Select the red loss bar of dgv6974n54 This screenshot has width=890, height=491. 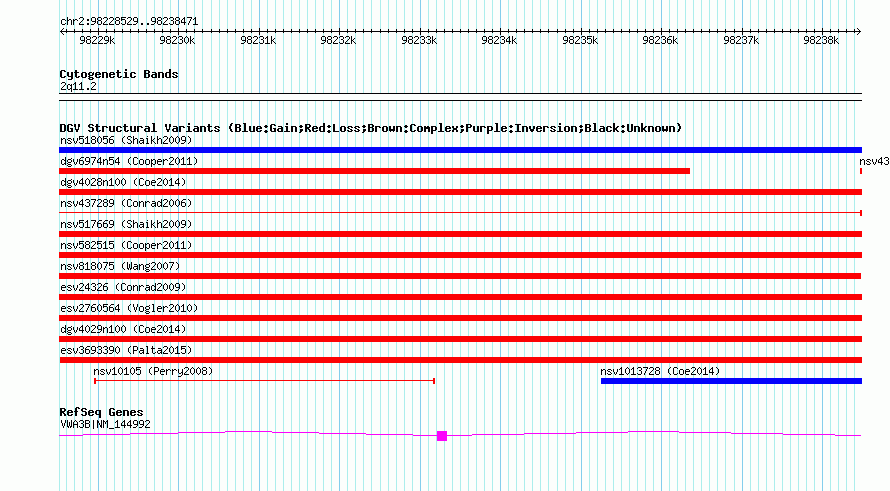375,171
